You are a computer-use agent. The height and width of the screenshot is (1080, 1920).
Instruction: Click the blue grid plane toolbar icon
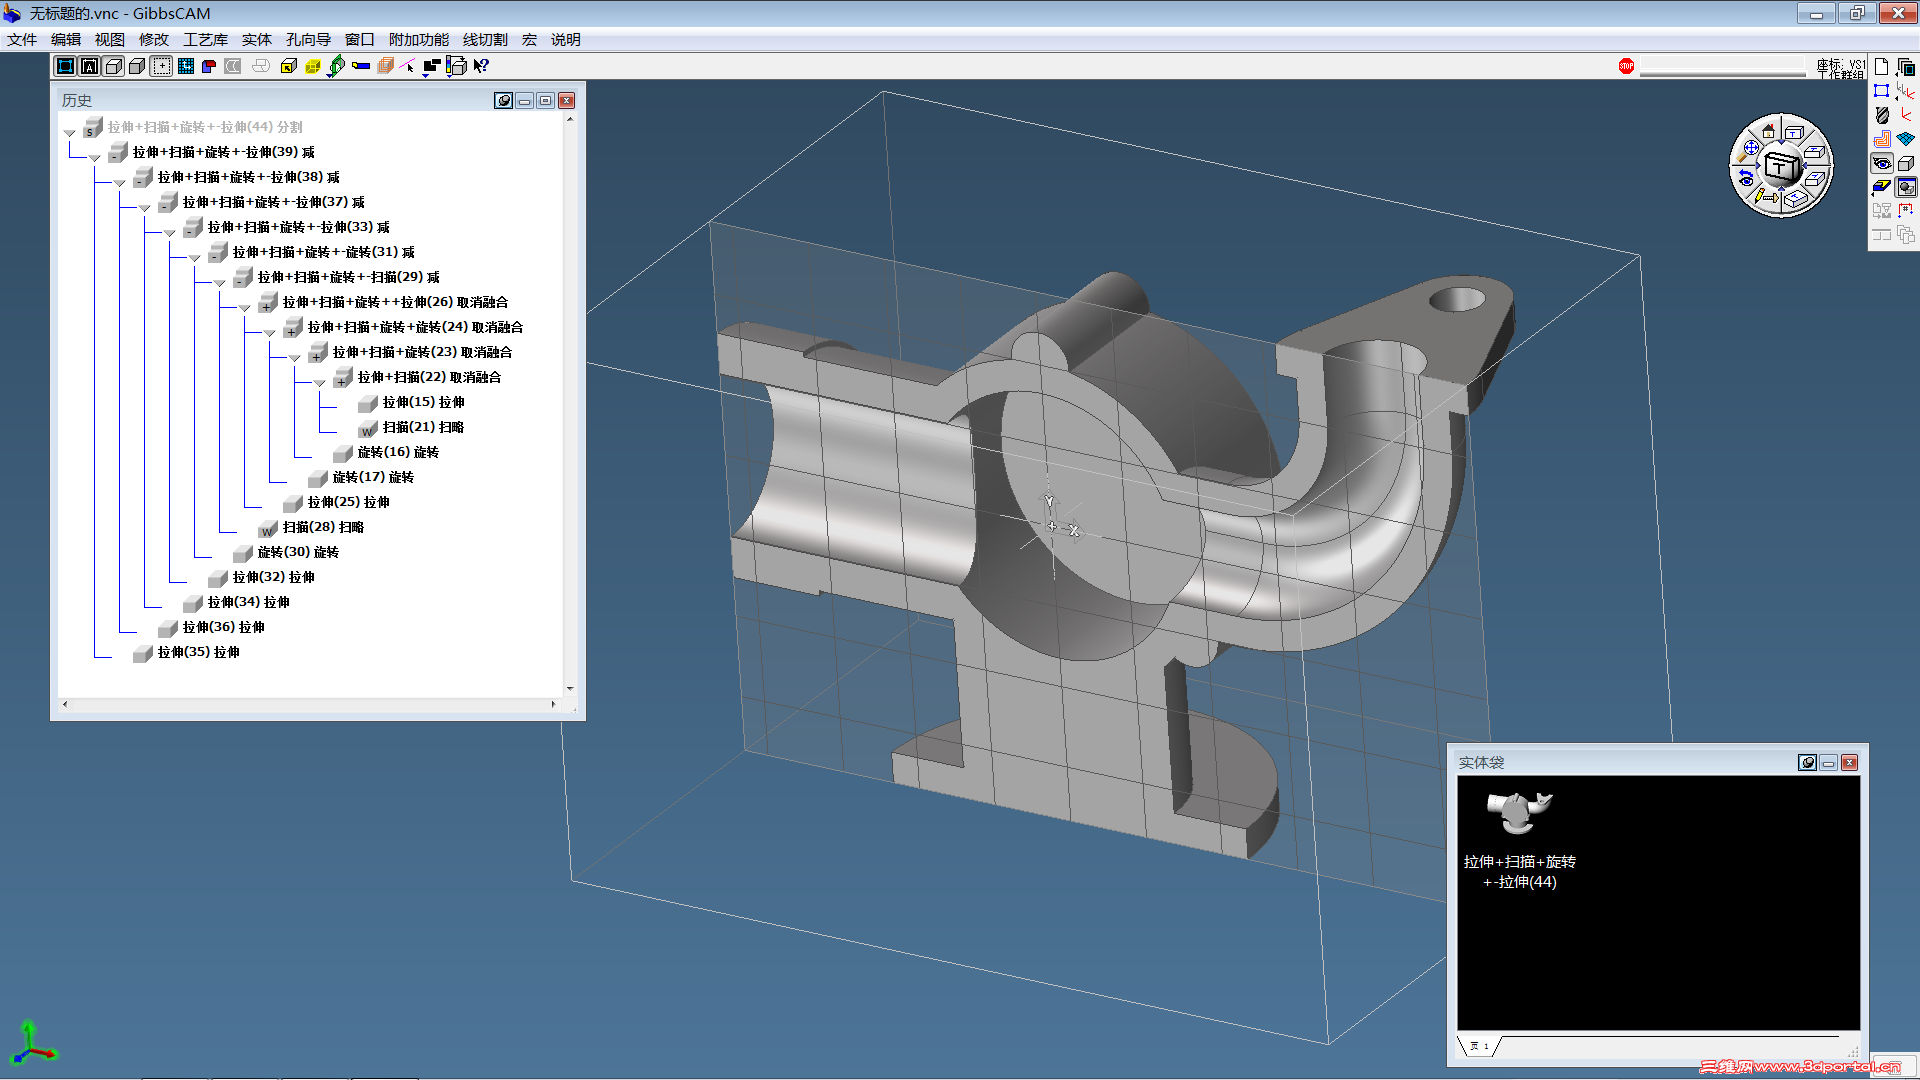185,66
